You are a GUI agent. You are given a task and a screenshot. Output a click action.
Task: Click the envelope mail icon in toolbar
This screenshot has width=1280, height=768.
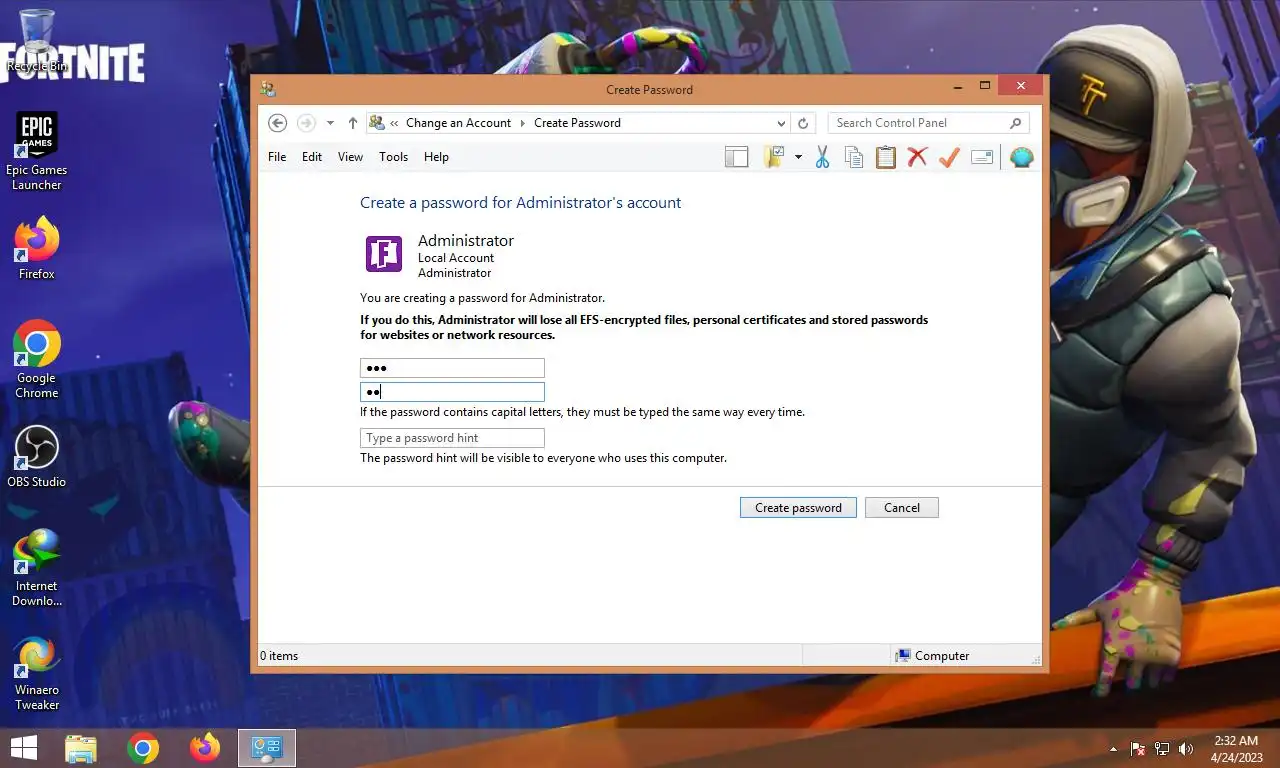(982, 157)
